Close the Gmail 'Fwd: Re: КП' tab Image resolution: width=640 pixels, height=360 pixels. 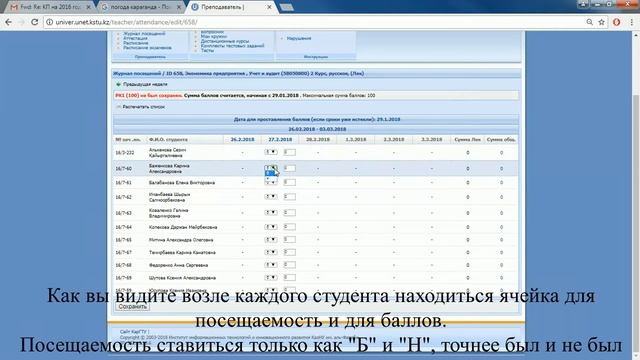pyautogui.click(x=88, y=7)
